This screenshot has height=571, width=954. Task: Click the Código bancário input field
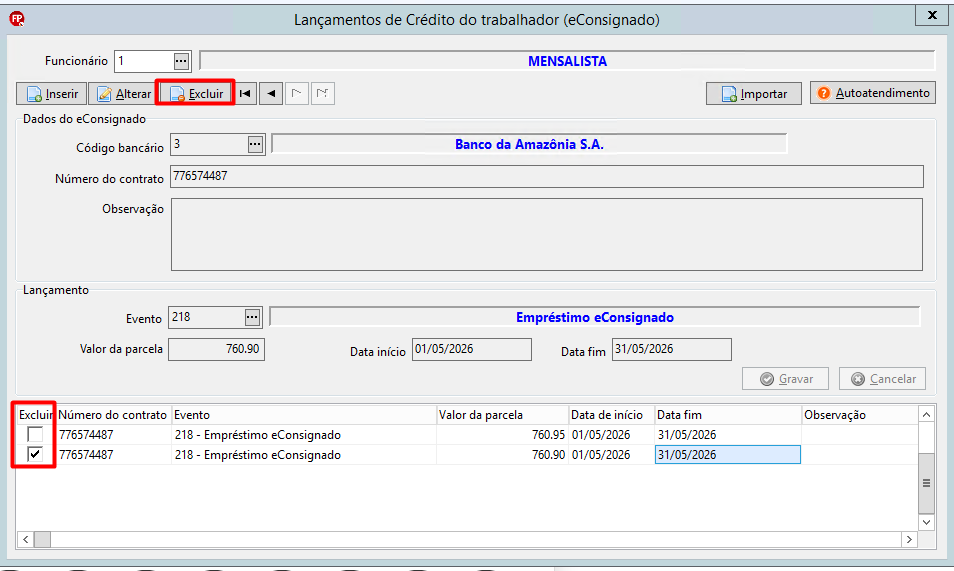pos(209,144)
